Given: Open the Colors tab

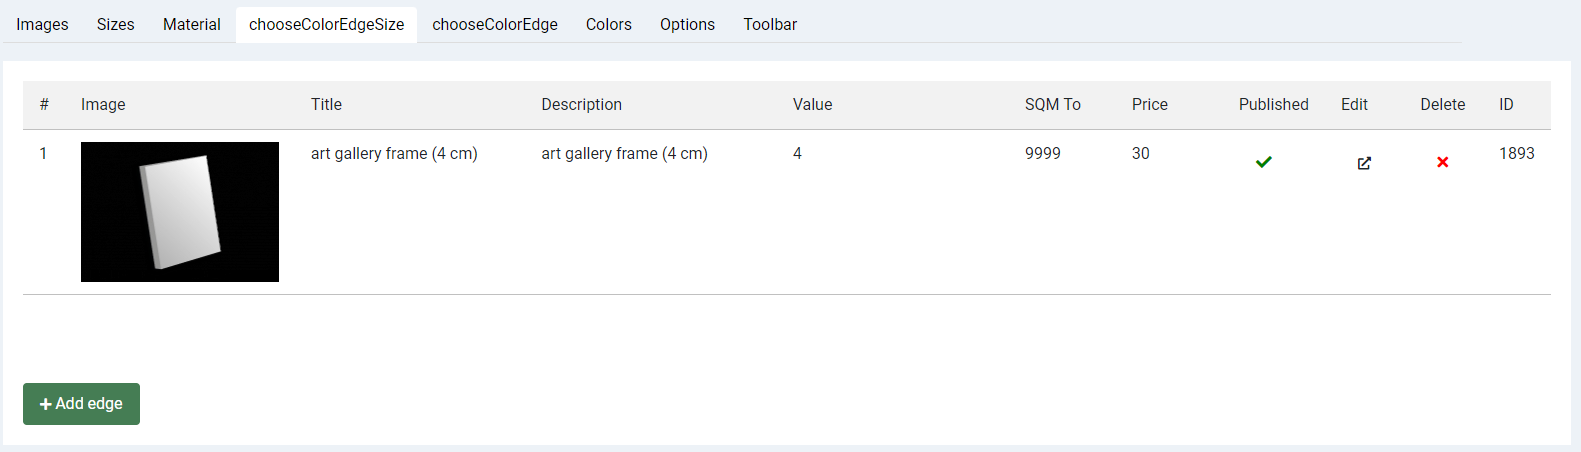Looking at the screenshot, I should tap(609, 24).
